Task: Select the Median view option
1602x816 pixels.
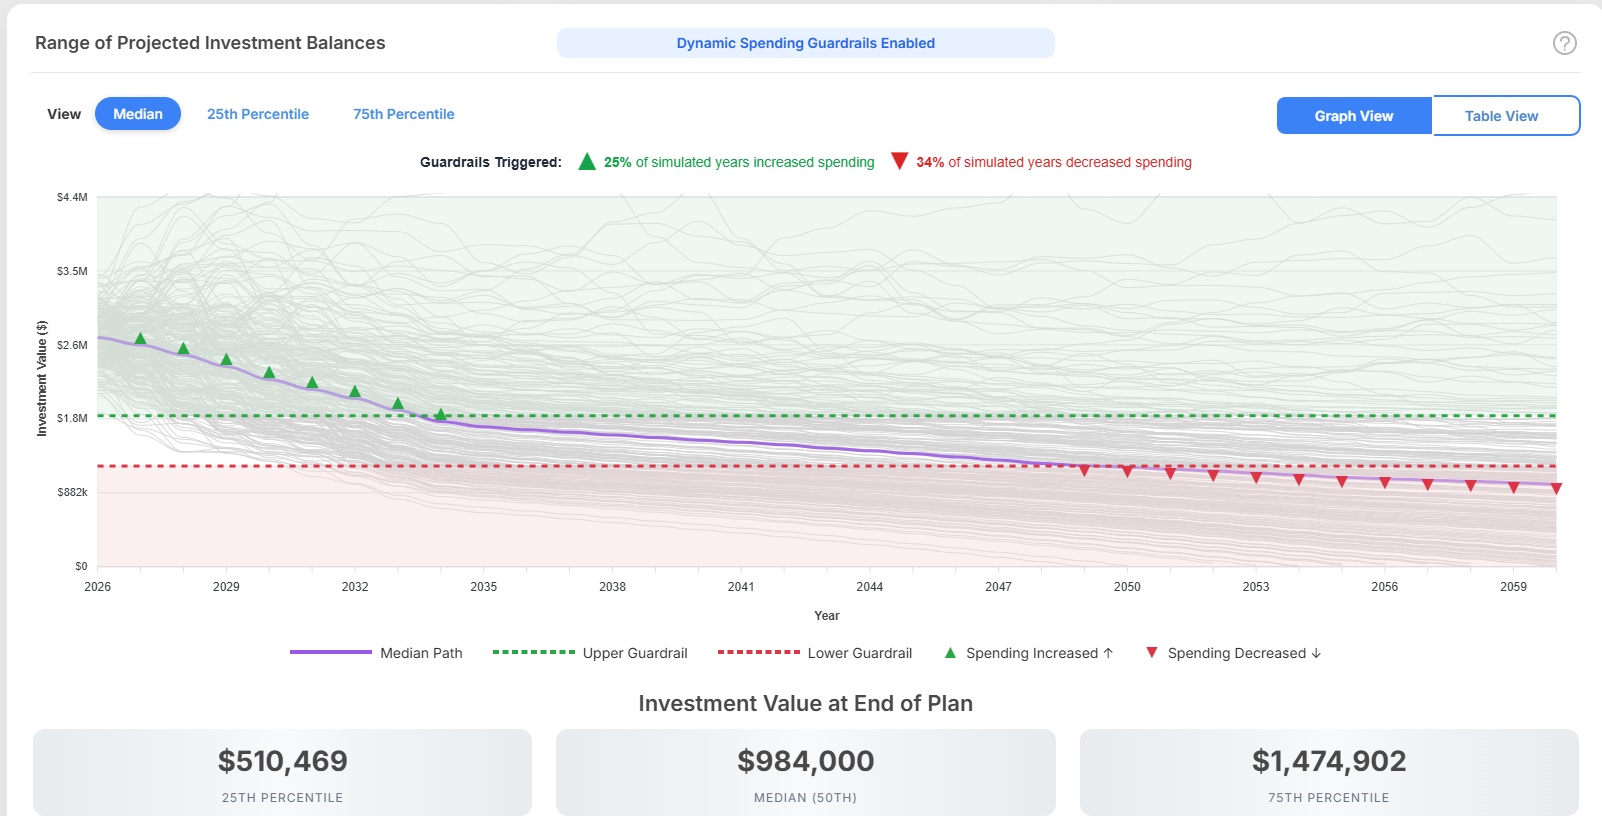Action: 138,114
